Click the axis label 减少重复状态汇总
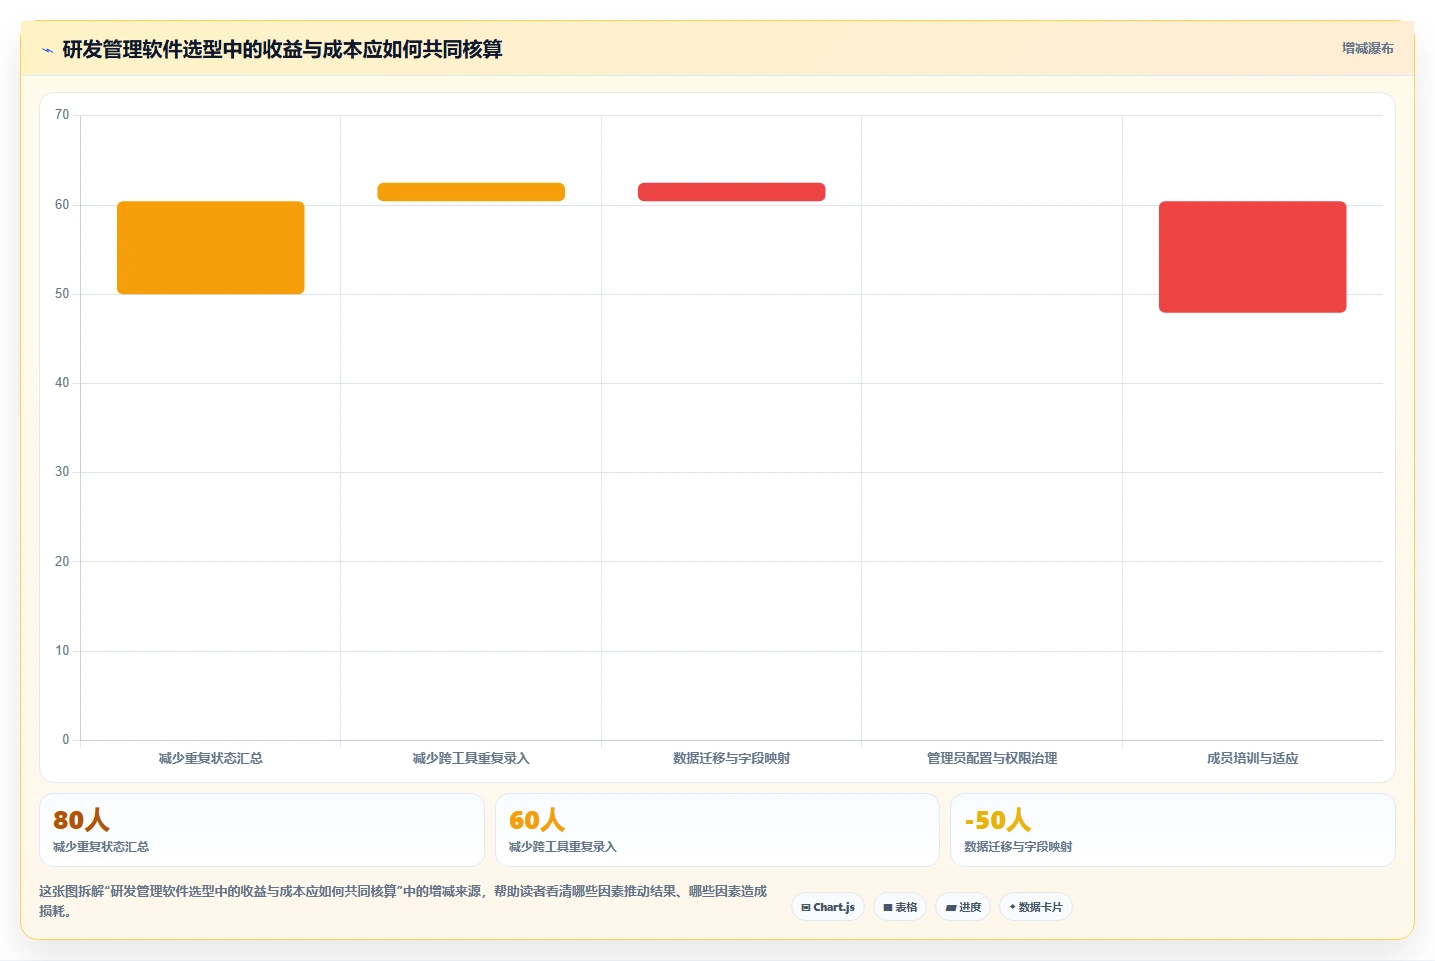Screen dimensions: 1435x961 pyautogui.click(x=211, y=758)
